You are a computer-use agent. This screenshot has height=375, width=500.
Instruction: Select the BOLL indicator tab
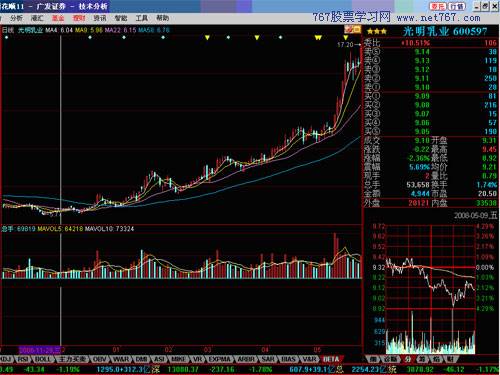click(x=43, y=359)
